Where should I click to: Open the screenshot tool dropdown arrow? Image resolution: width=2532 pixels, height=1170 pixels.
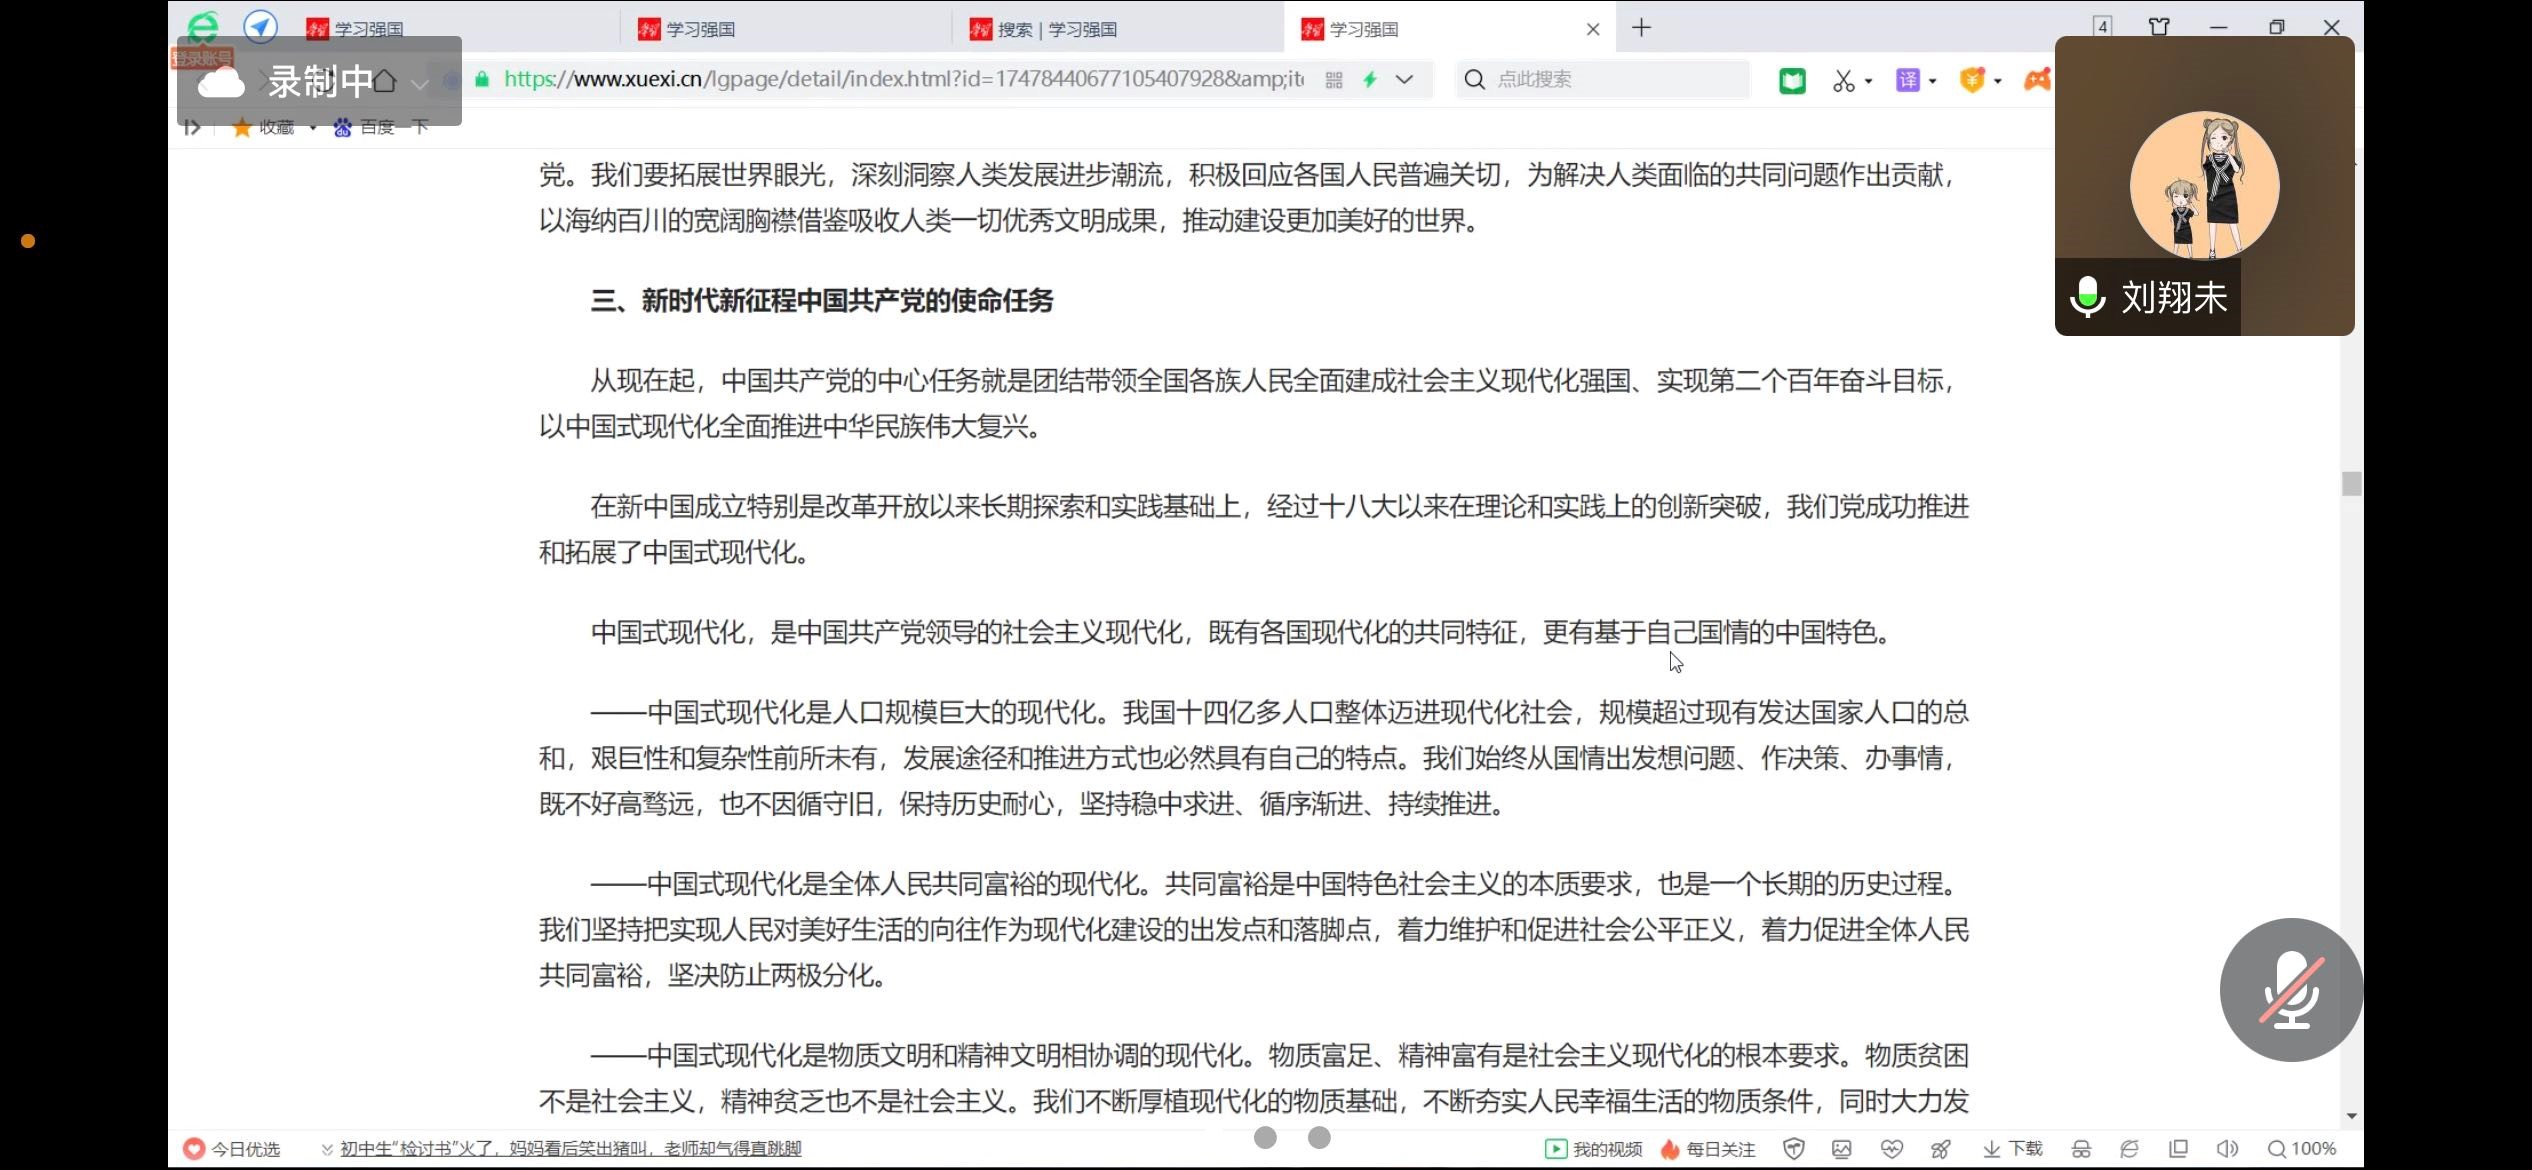coord(1869,81)
